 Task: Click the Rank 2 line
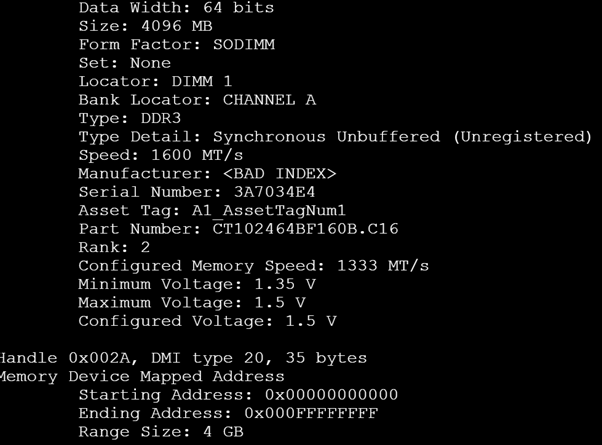pyautogui.click(x=114, y=247)
